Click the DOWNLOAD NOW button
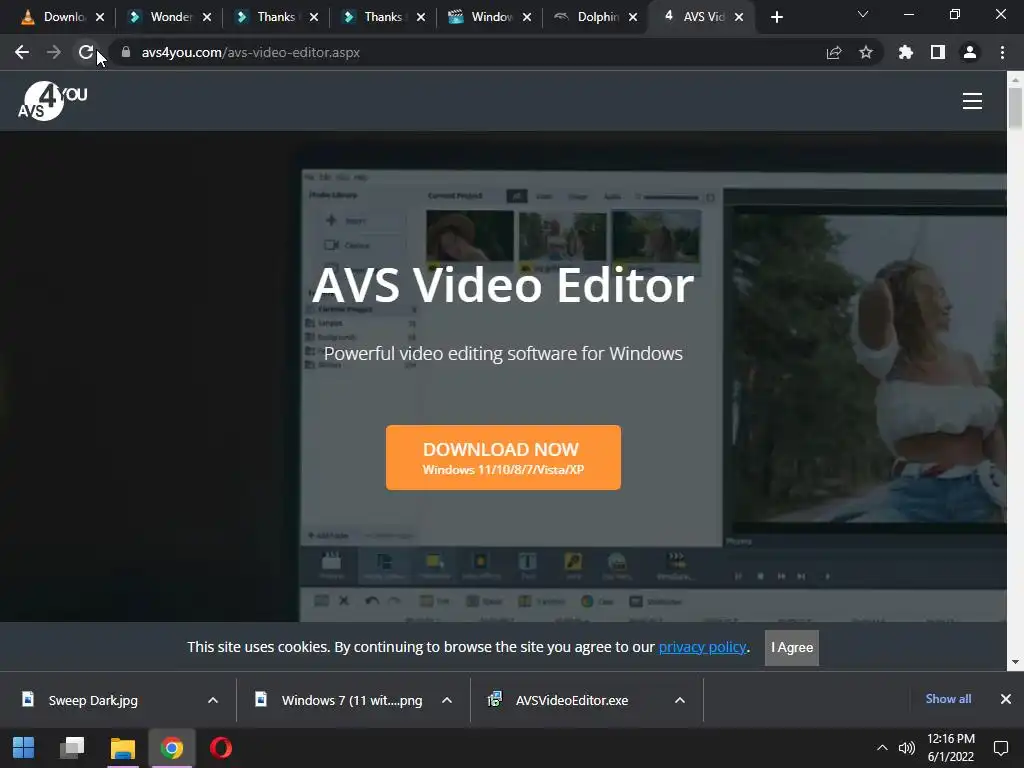This screenshot has height=768, width=1024. (503, 457)
